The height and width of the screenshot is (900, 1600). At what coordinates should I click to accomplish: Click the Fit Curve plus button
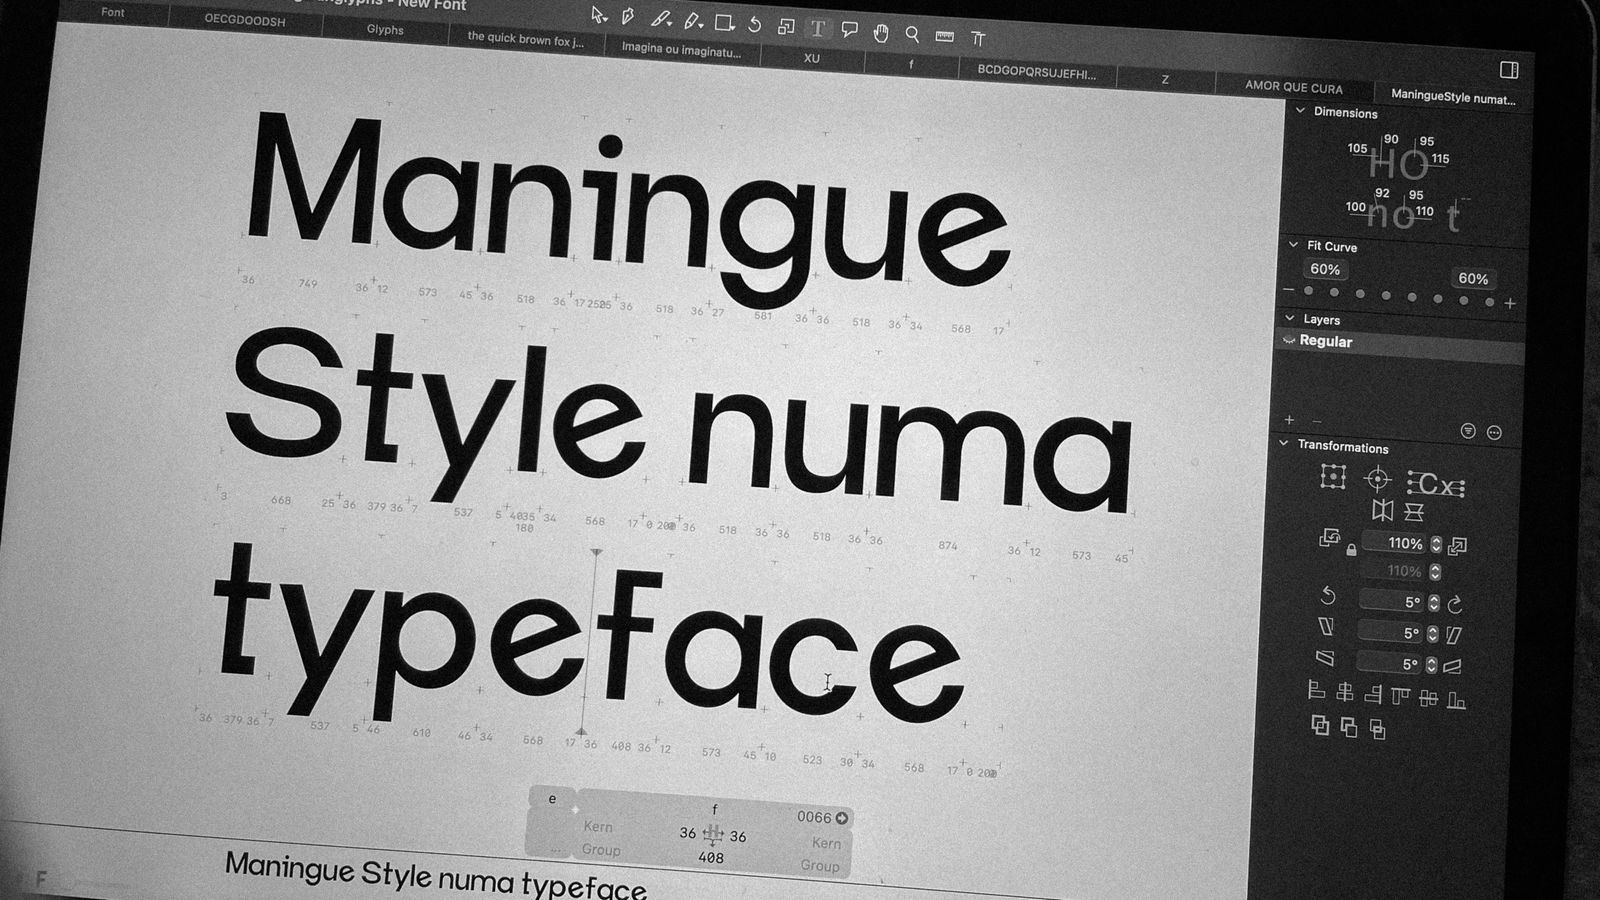[1510, 303]
